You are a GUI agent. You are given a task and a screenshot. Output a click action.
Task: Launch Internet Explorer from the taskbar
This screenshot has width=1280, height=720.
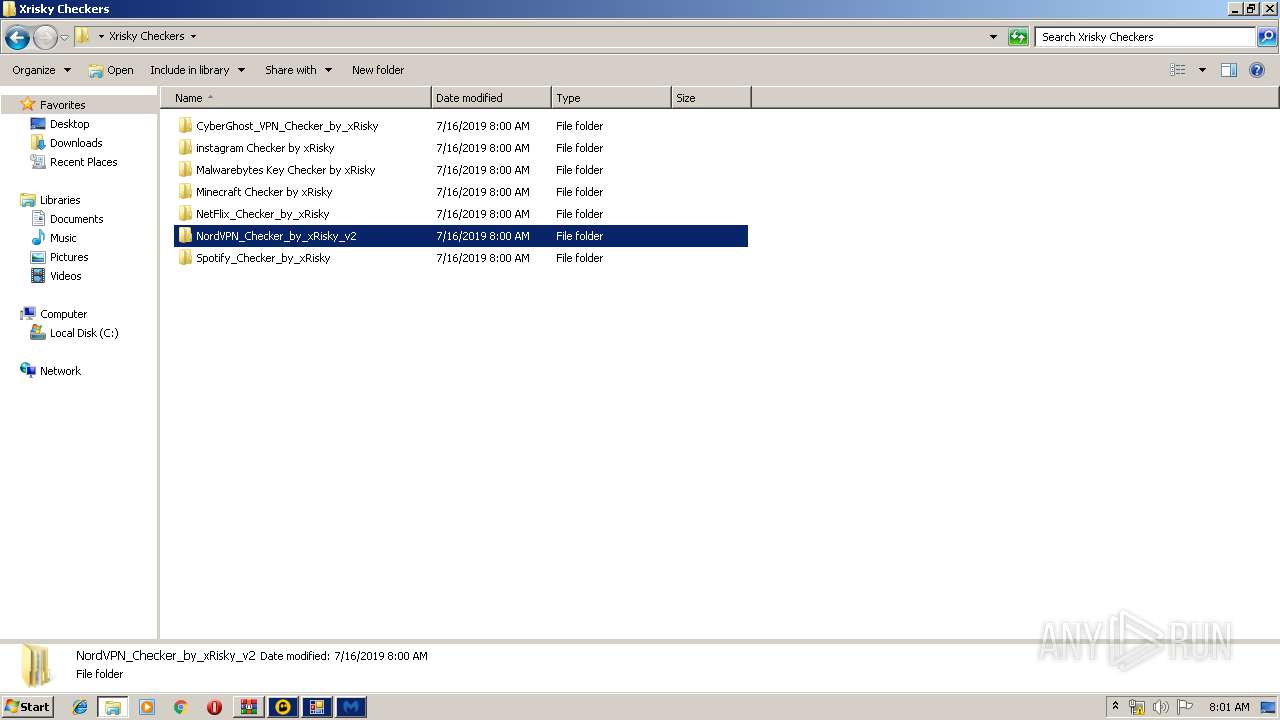pos(80,707)
